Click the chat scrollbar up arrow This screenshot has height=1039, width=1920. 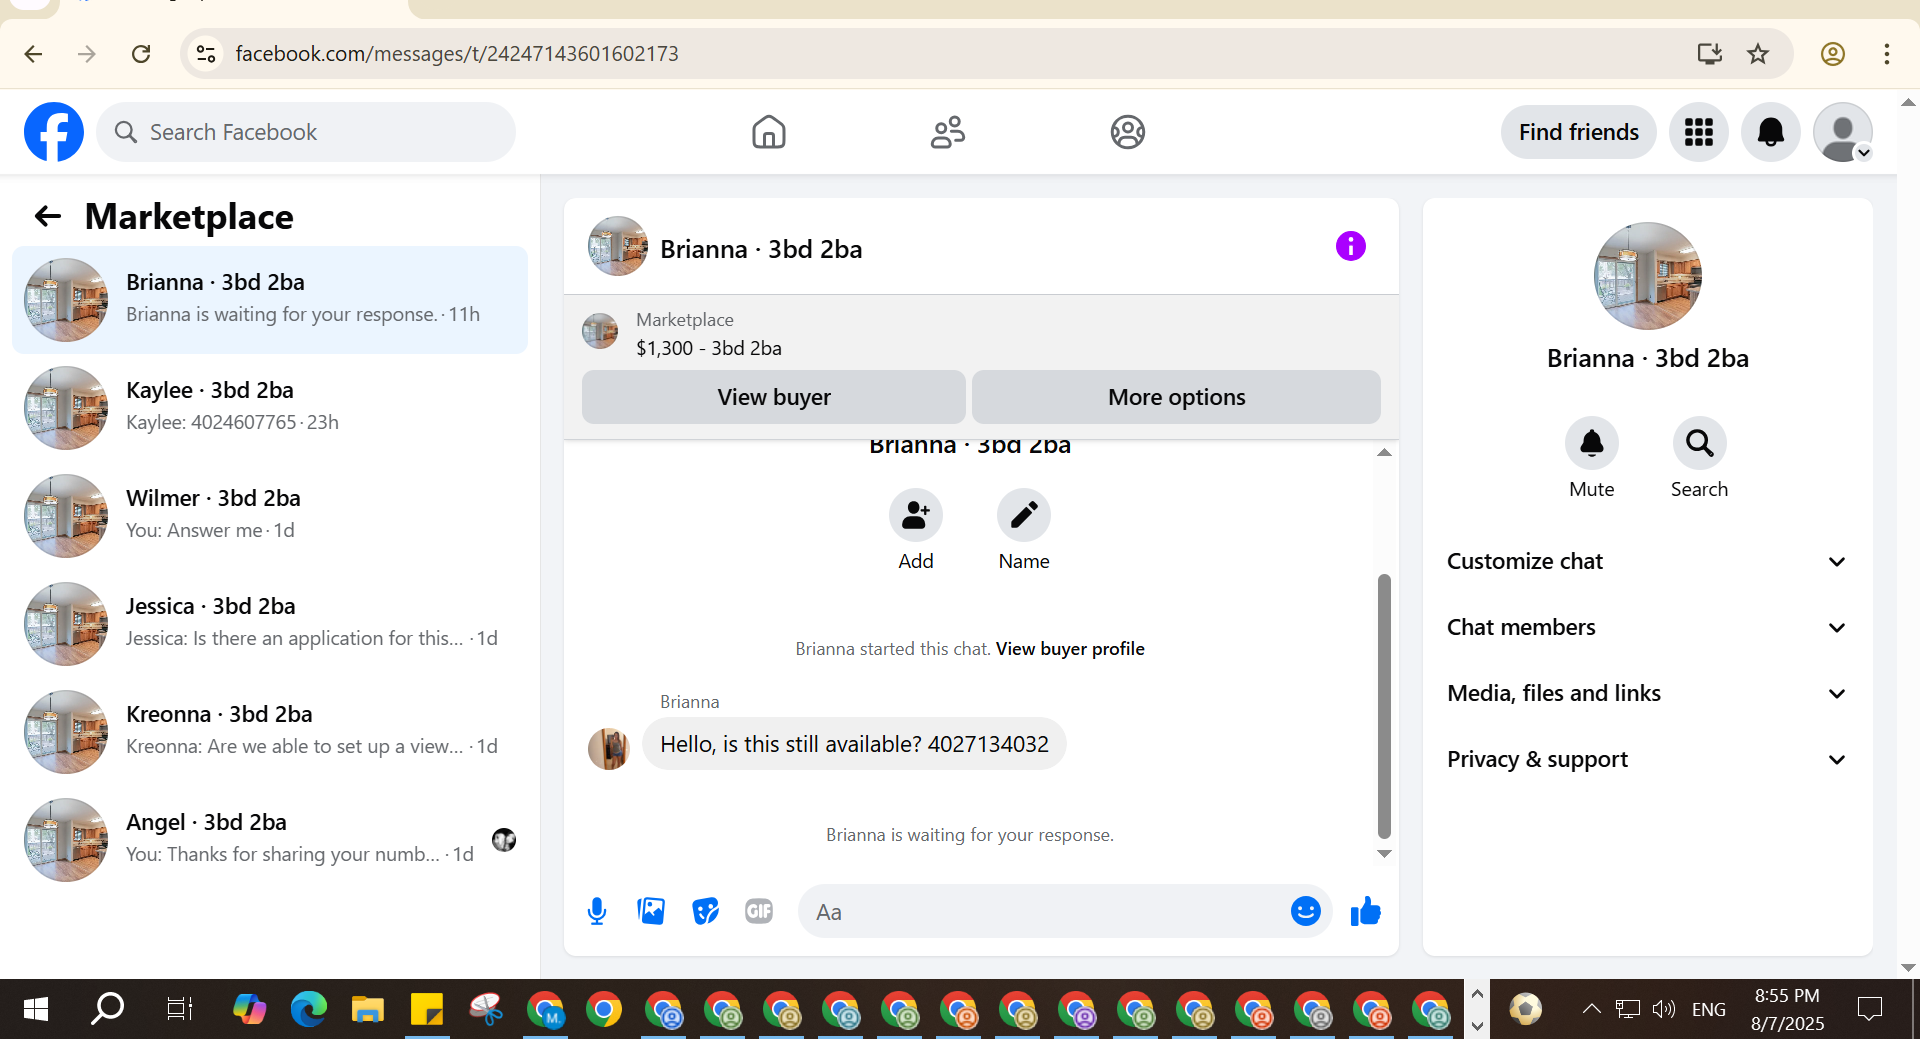pos(1384,453)
